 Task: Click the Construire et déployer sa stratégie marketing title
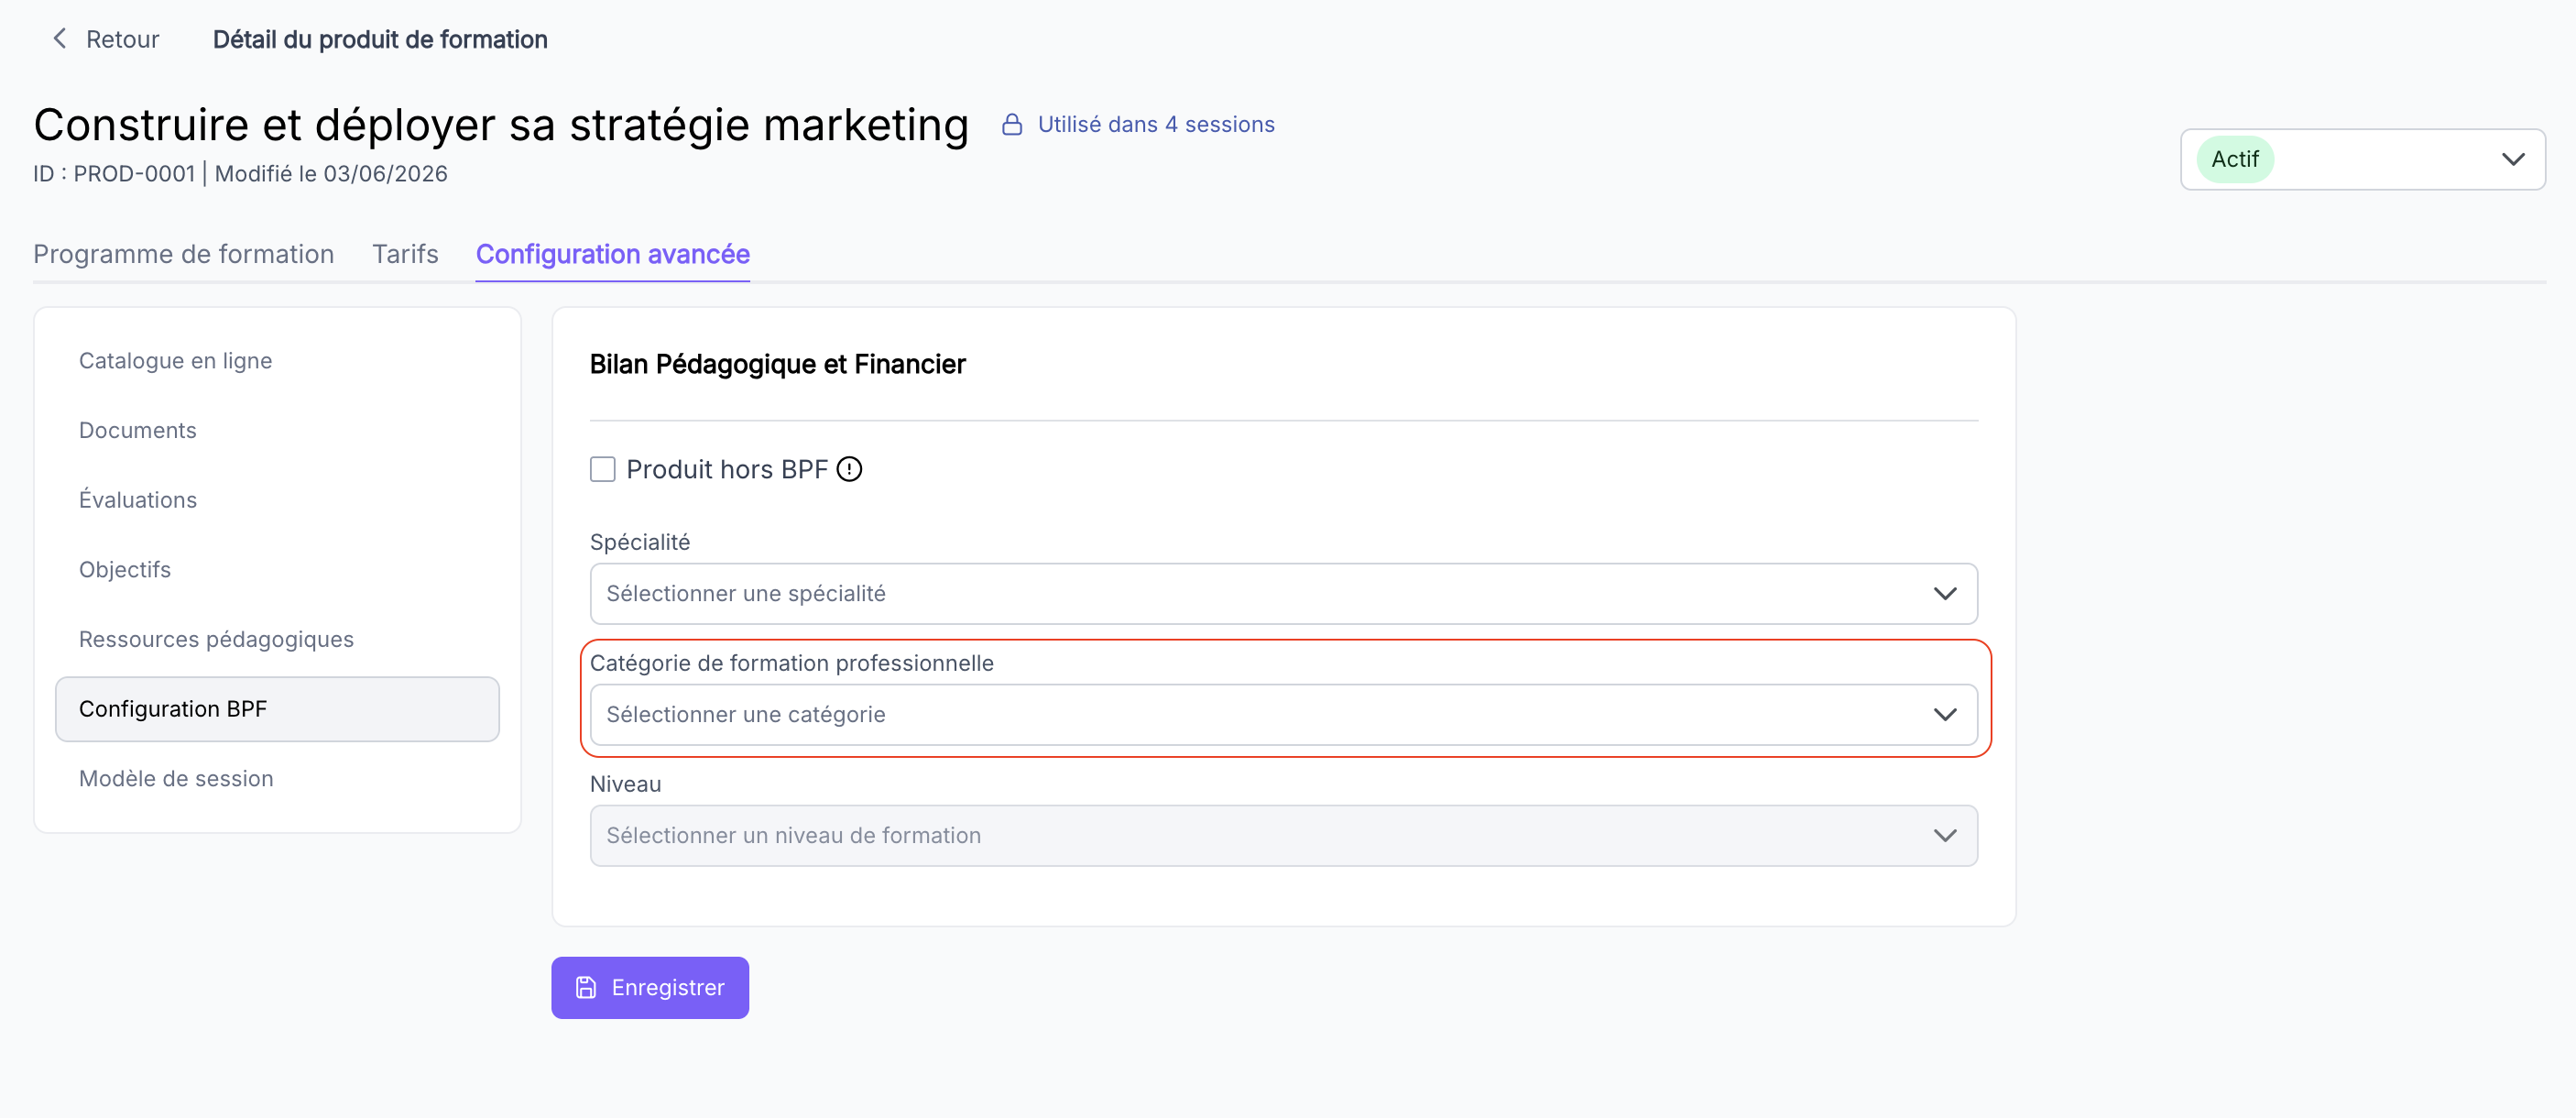(x=501, y=125)
